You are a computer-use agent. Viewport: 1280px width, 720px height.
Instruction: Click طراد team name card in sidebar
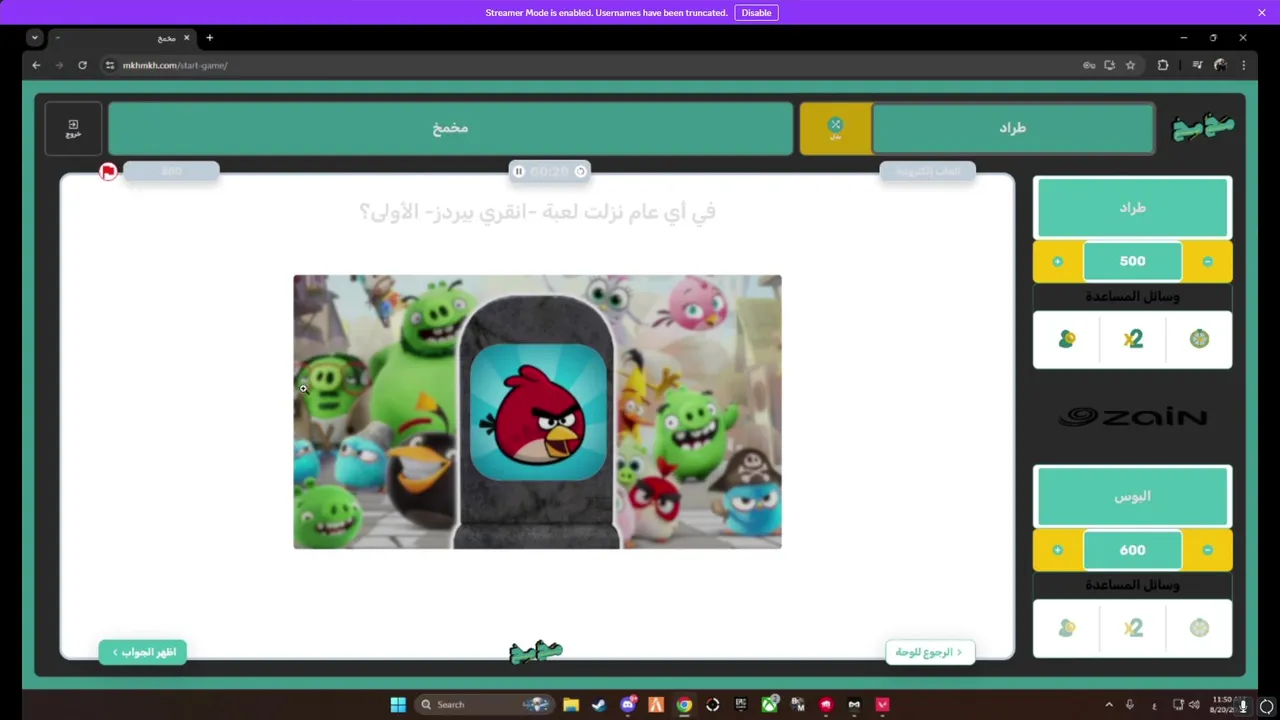(1132, 208)
